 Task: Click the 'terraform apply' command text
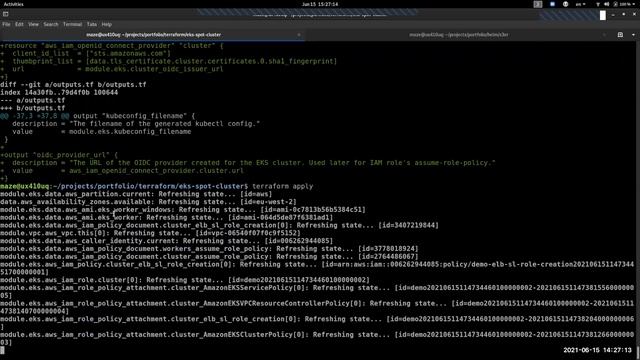click(x=282, y=186)
